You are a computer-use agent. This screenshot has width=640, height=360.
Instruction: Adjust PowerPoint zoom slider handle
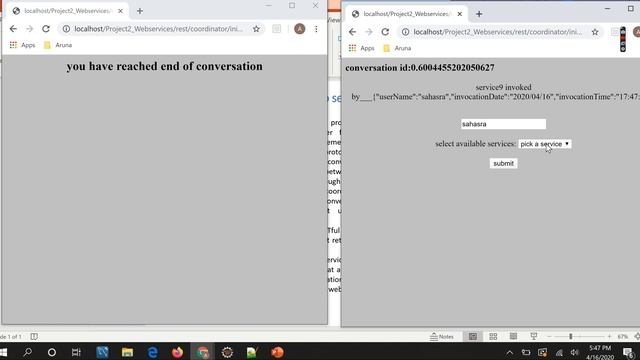571,336
